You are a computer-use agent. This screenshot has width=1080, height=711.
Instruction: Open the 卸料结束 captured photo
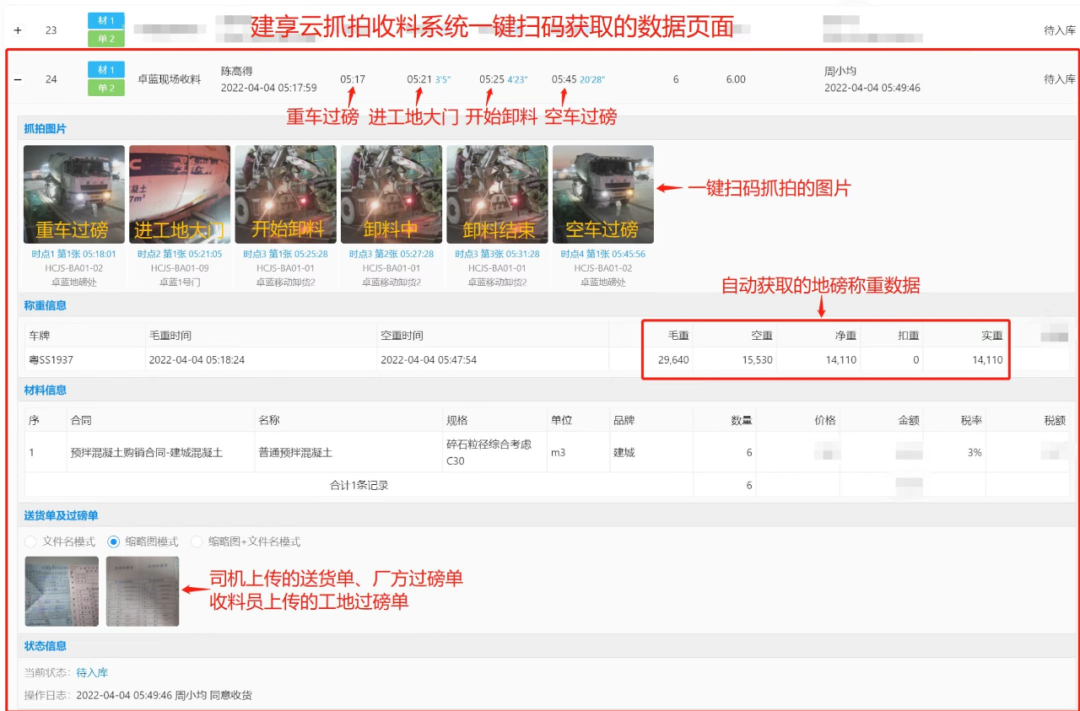point(497,195)
